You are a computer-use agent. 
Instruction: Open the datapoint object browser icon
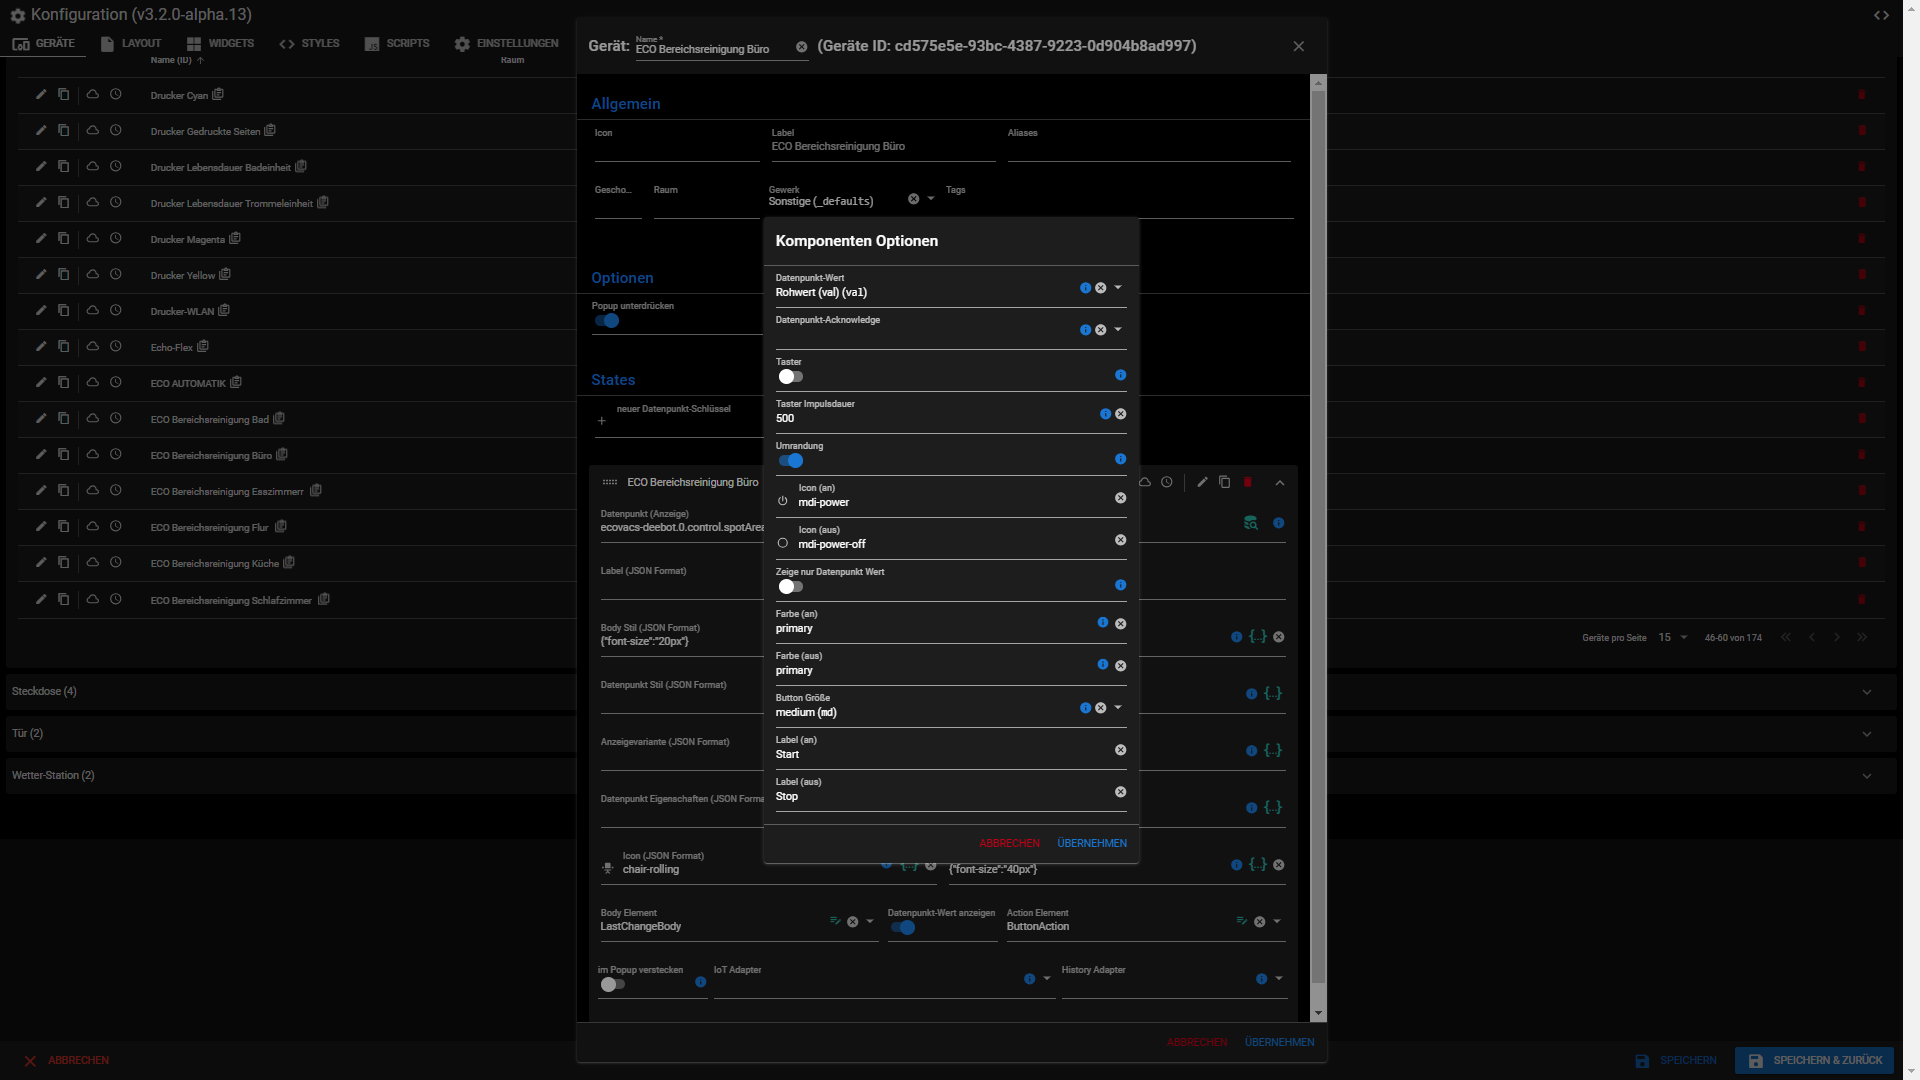(1250, 523)
